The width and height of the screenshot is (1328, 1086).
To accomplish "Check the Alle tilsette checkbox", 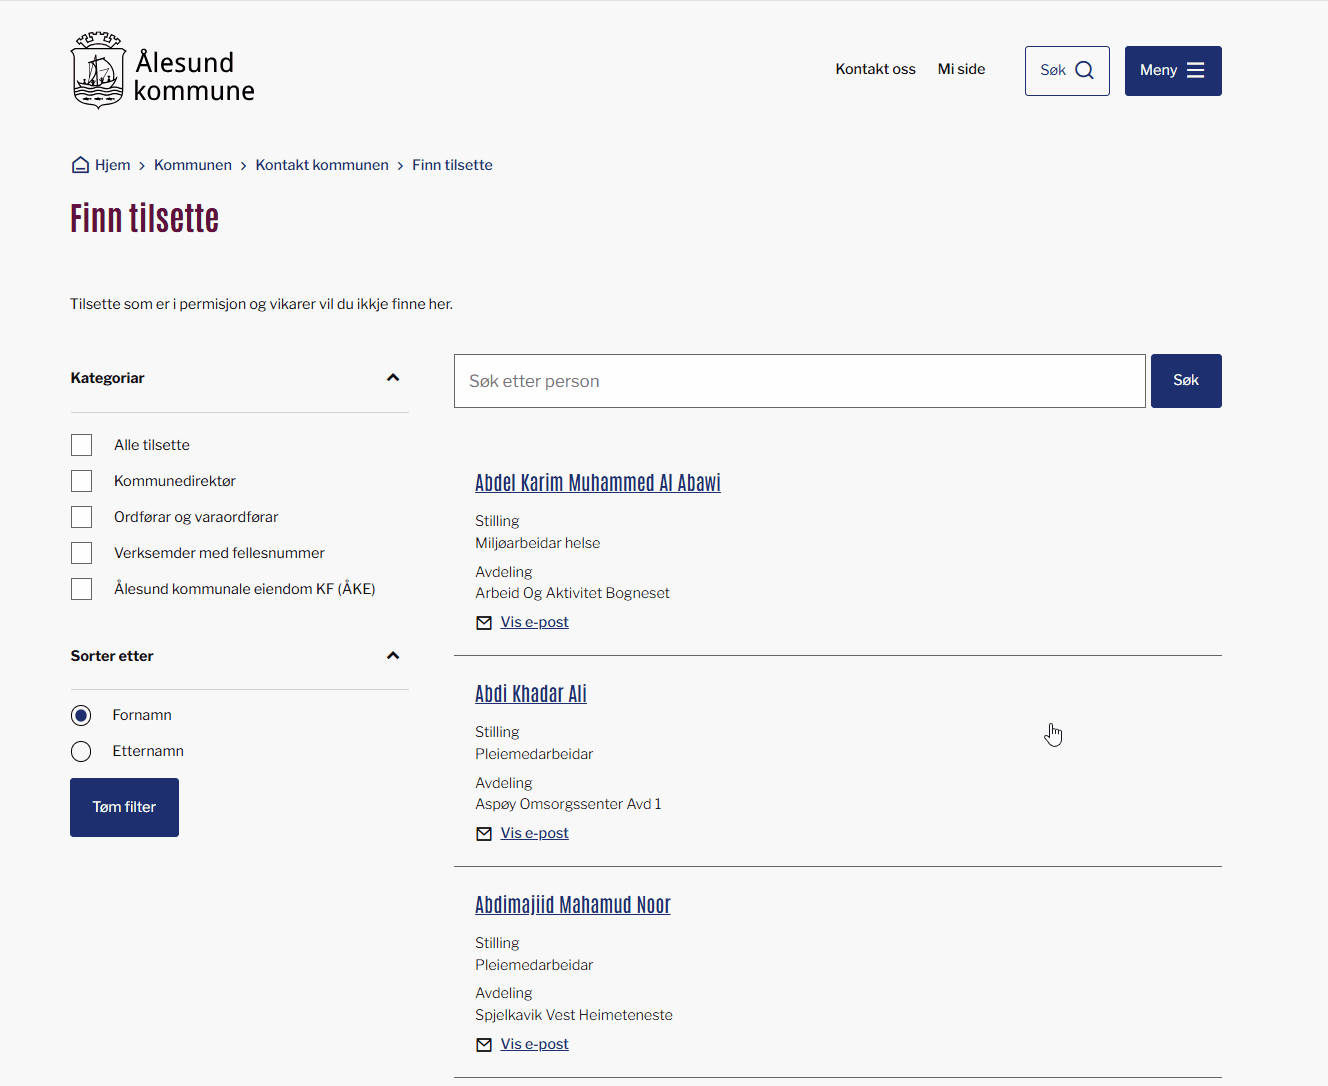I will 82,445.
